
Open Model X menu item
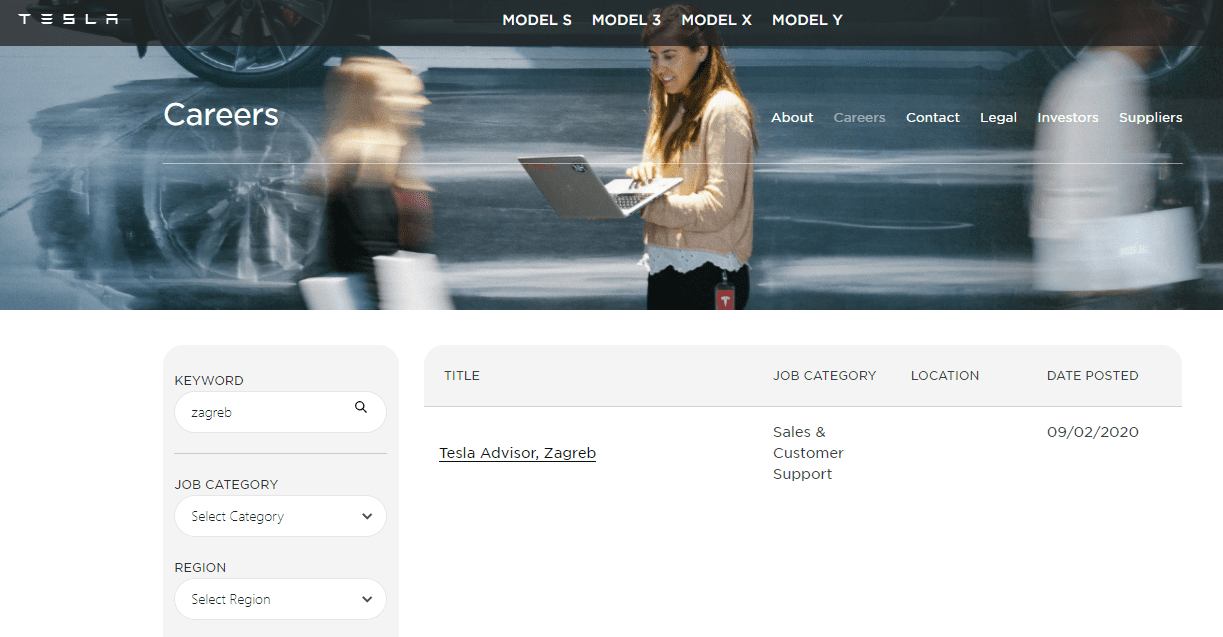click(716, 20)
